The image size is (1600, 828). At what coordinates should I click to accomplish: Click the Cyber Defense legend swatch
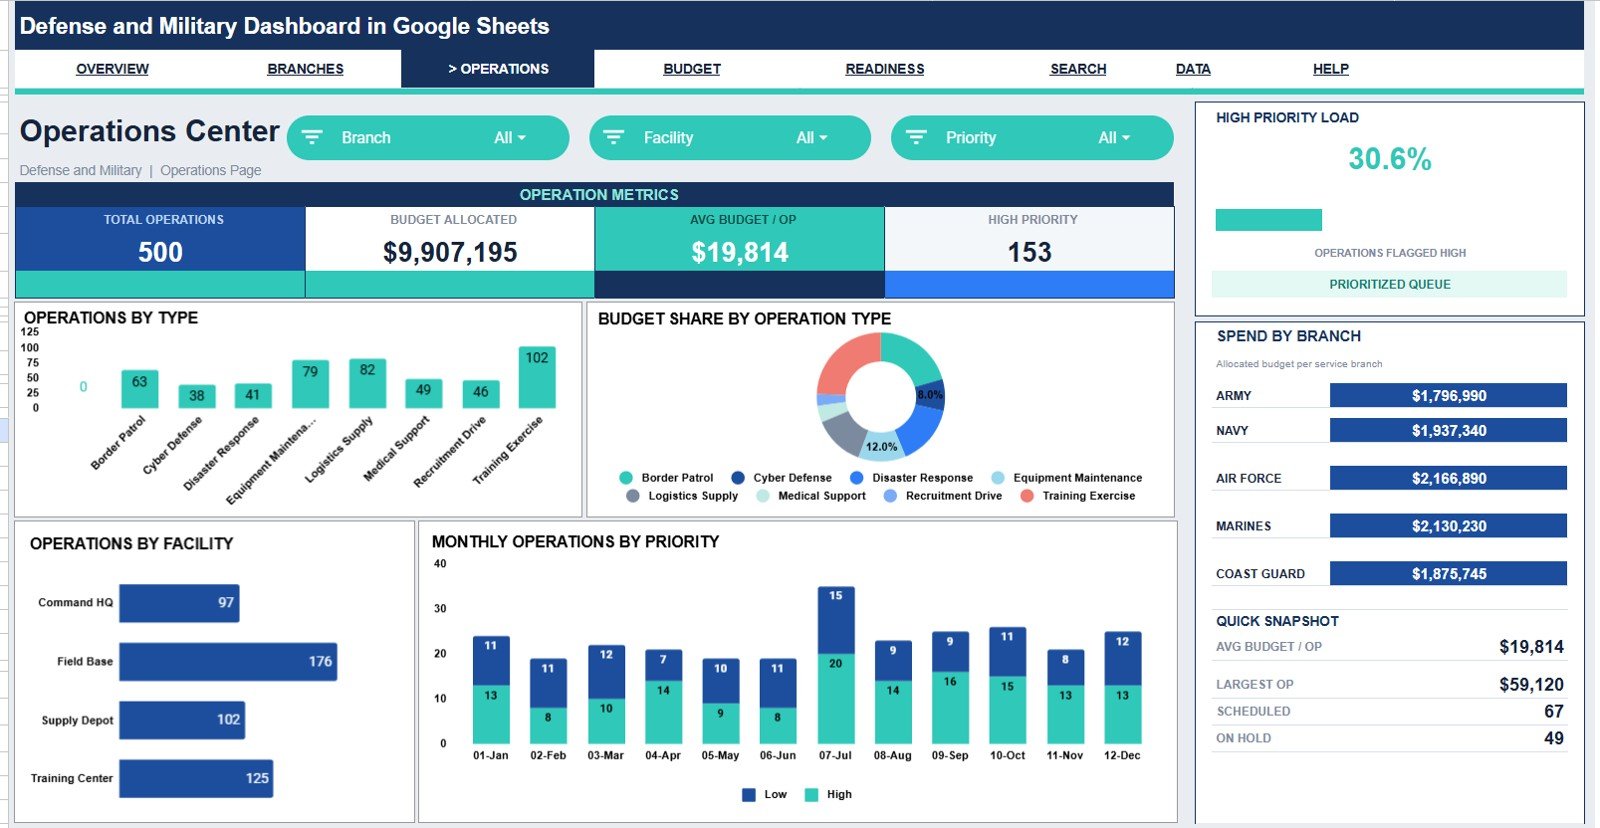pyautogui.click(x=738, y=478)
